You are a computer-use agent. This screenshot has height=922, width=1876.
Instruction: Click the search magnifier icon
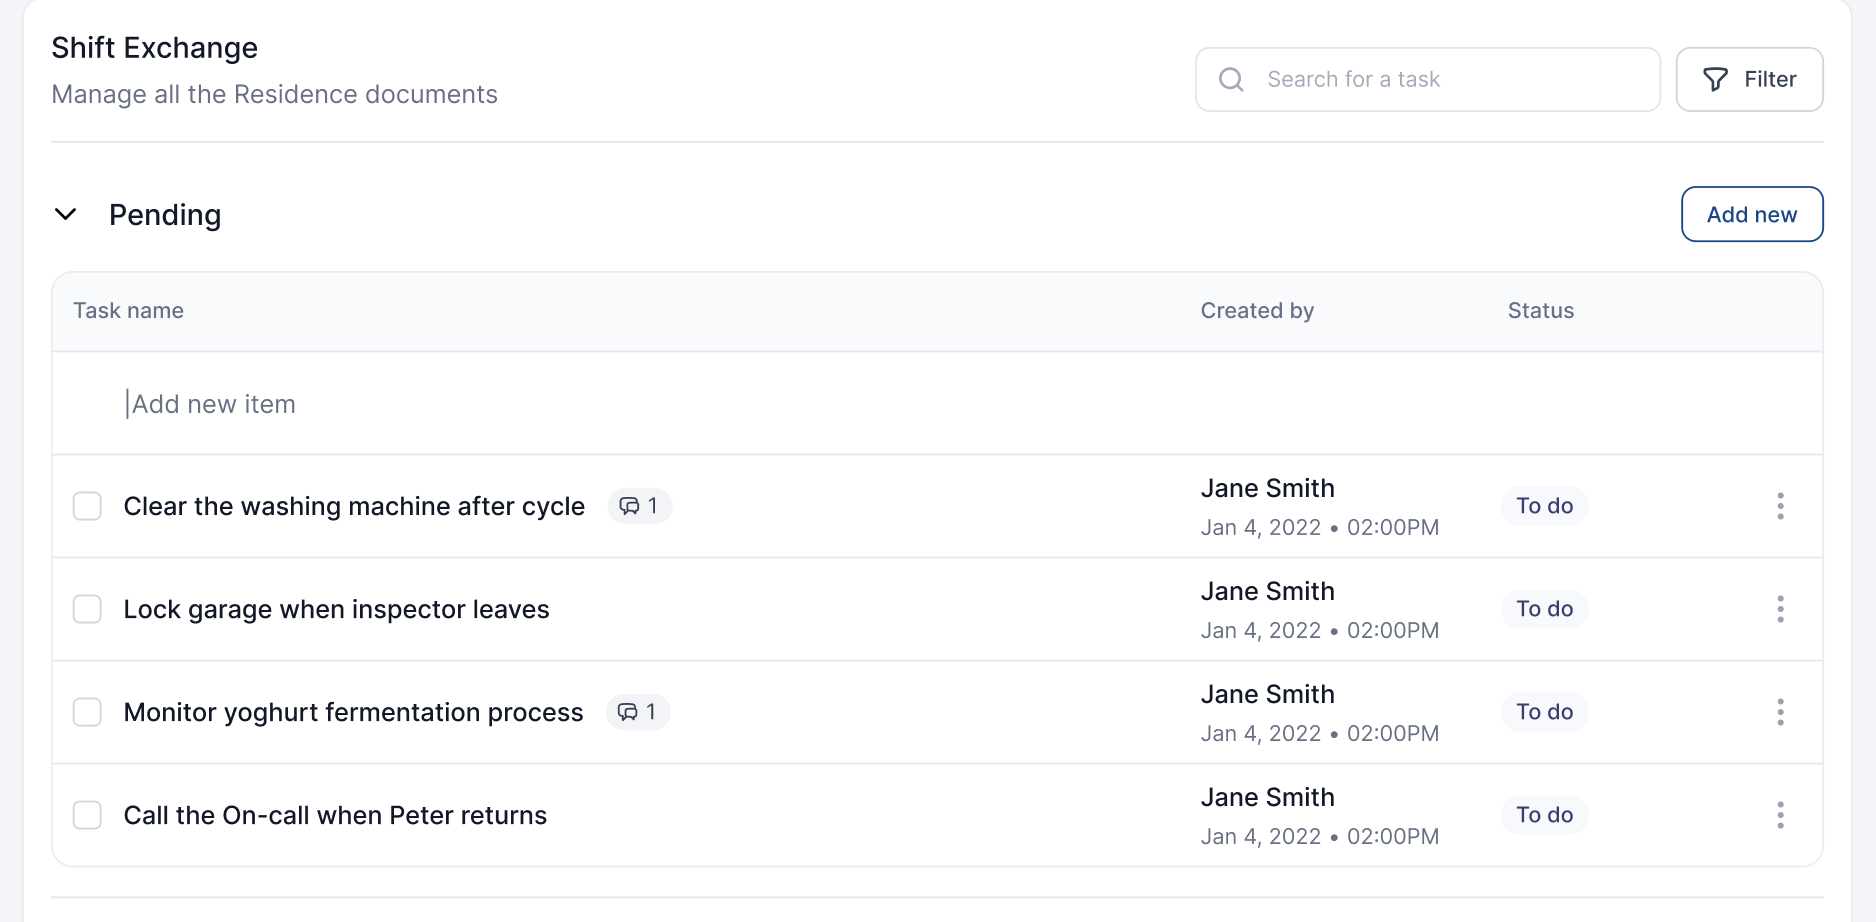(x=1231, y=79)
